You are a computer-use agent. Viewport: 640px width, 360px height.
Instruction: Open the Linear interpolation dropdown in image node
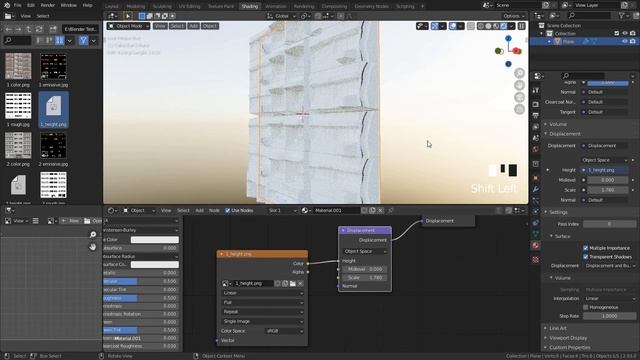point(263,293)
